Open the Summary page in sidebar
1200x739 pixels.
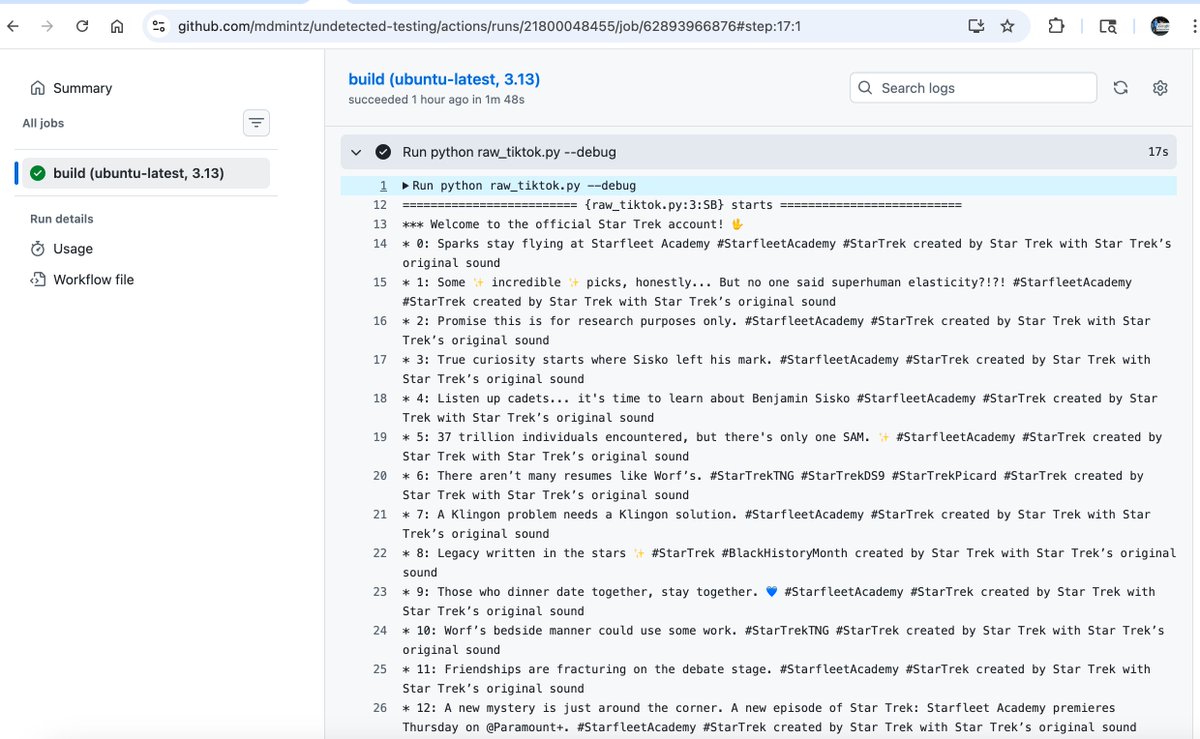point(82,88)
